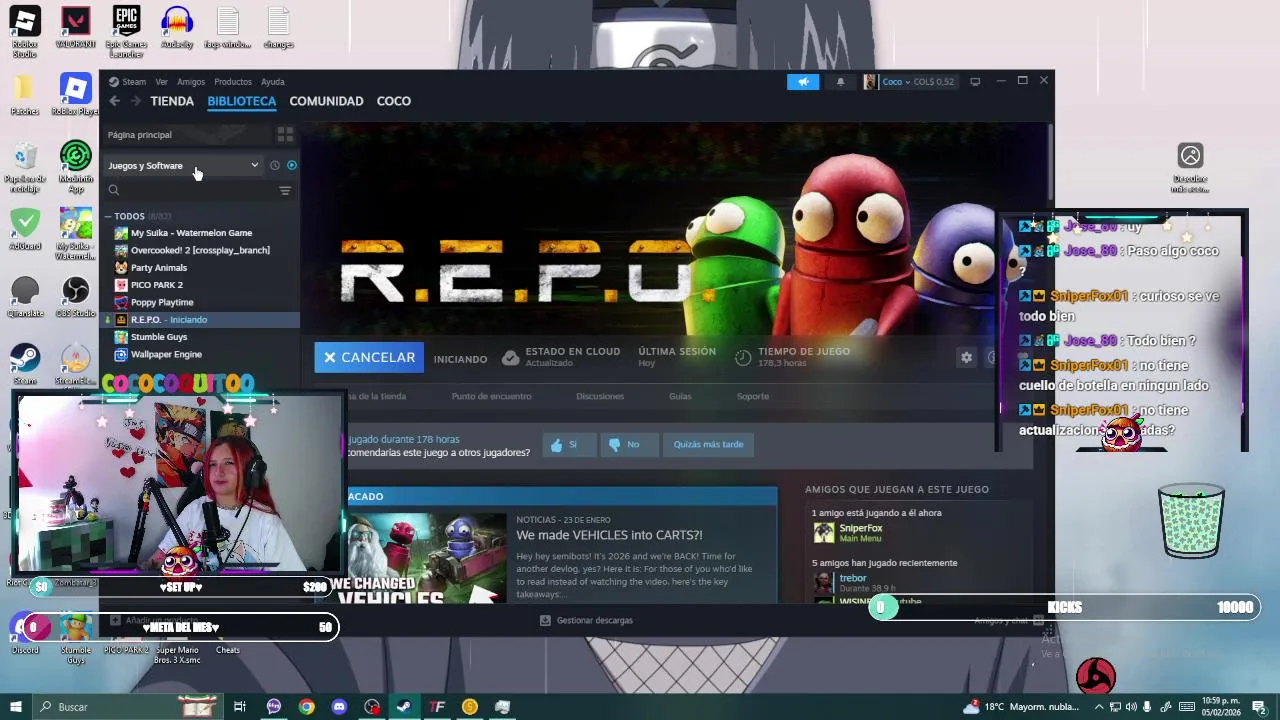Select My Suika - Watermelon Game in library
Viewport: 1280px width, 720px height.
199,233
